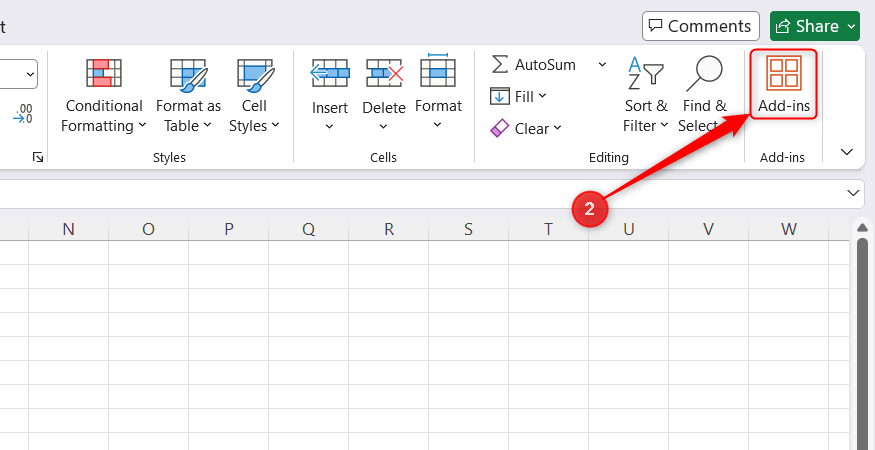Expand the Delete dropdown arrow

tap(383, 127)
